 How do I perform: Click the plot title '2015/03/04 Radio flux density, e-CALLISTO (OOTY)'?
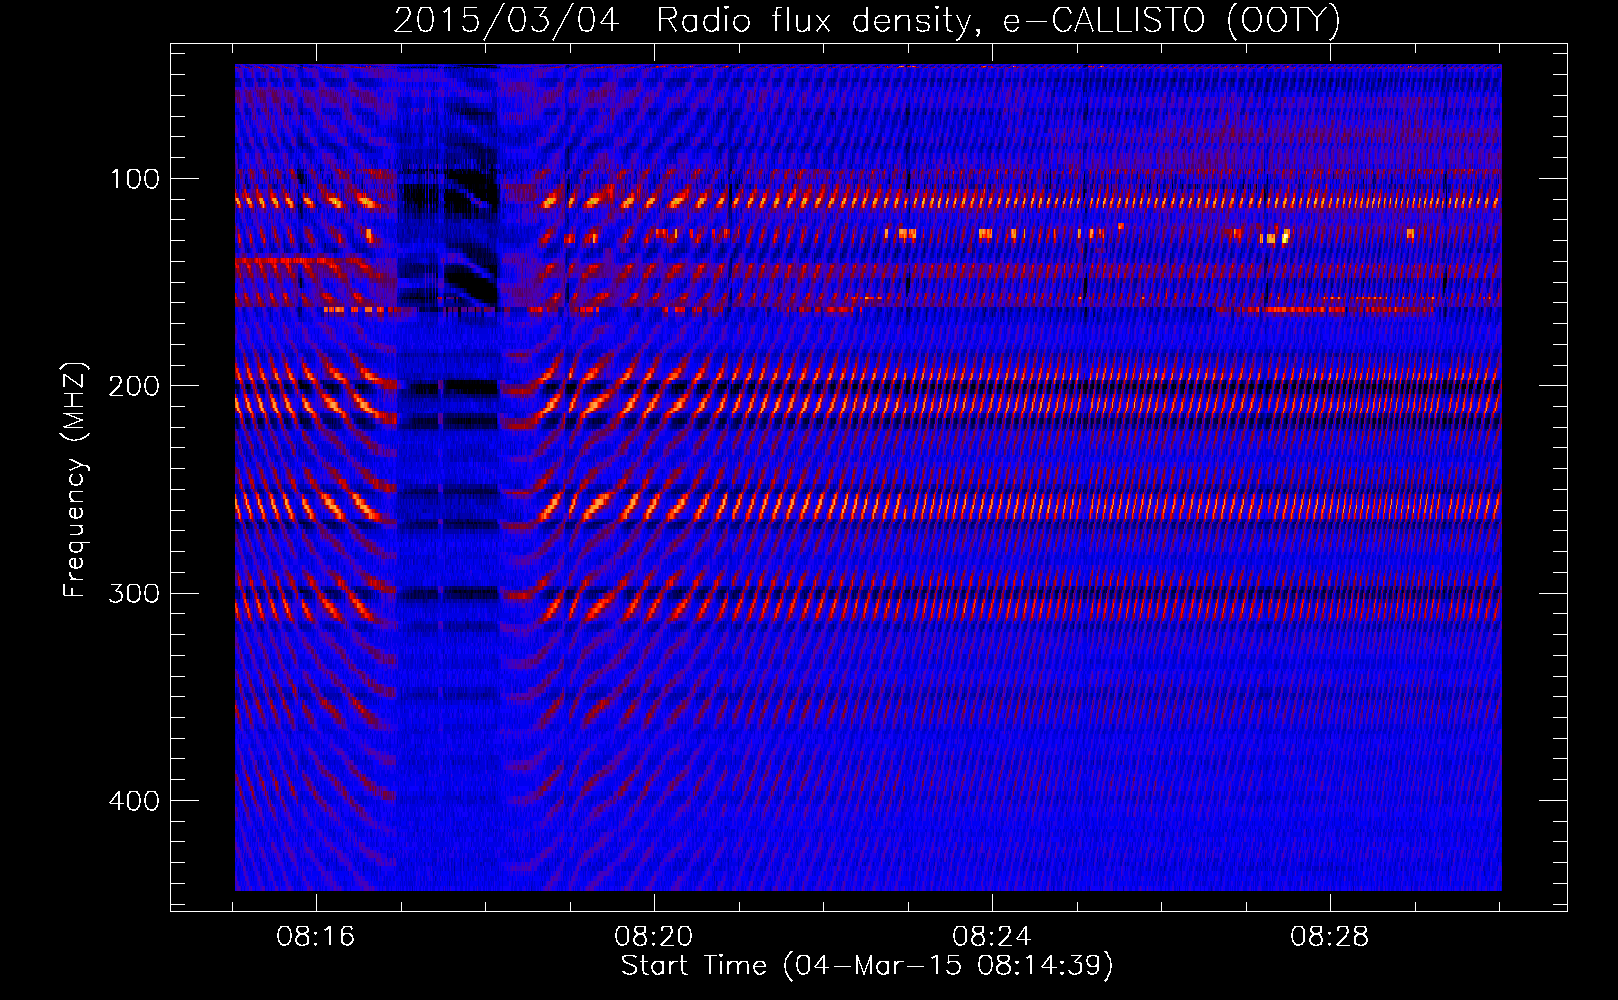(867, 20)
